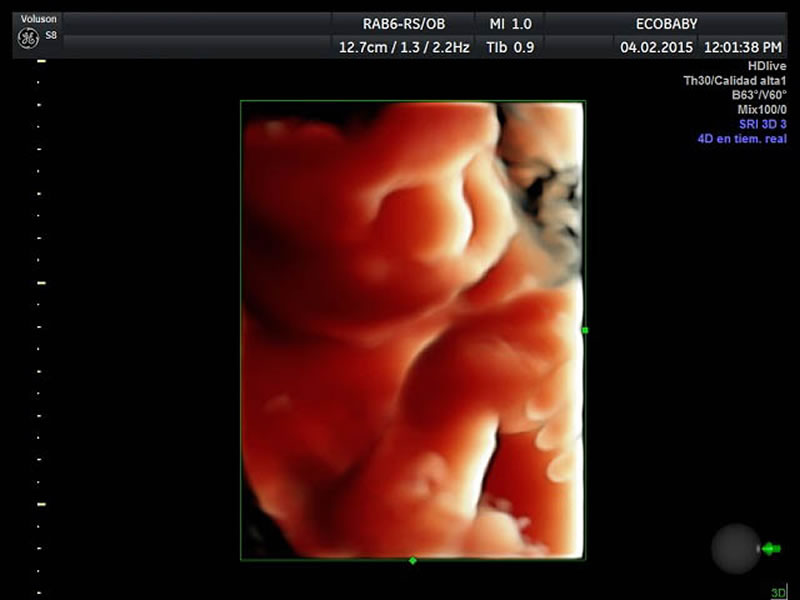Click the 3D indicator in bottom corner

(x=778, y=592)
